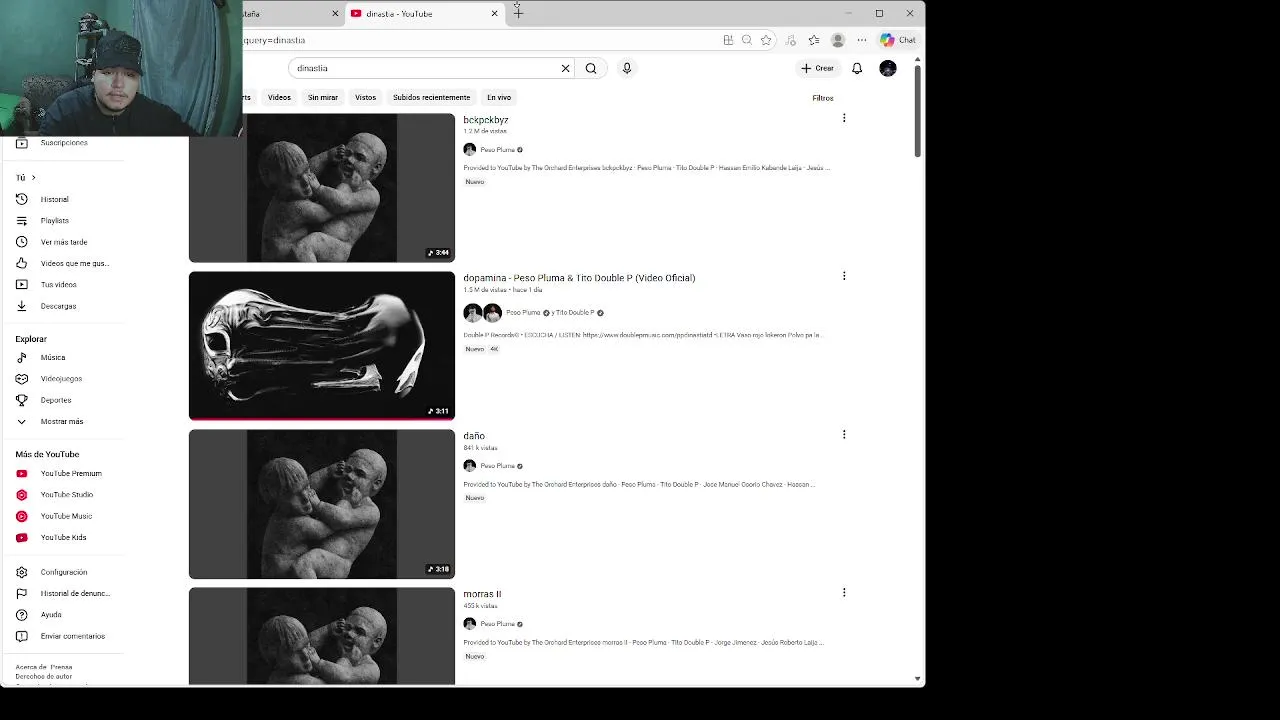Select the Vistos filter chip
This screenshot has width=1280, height=720.
tap(365, 97)
